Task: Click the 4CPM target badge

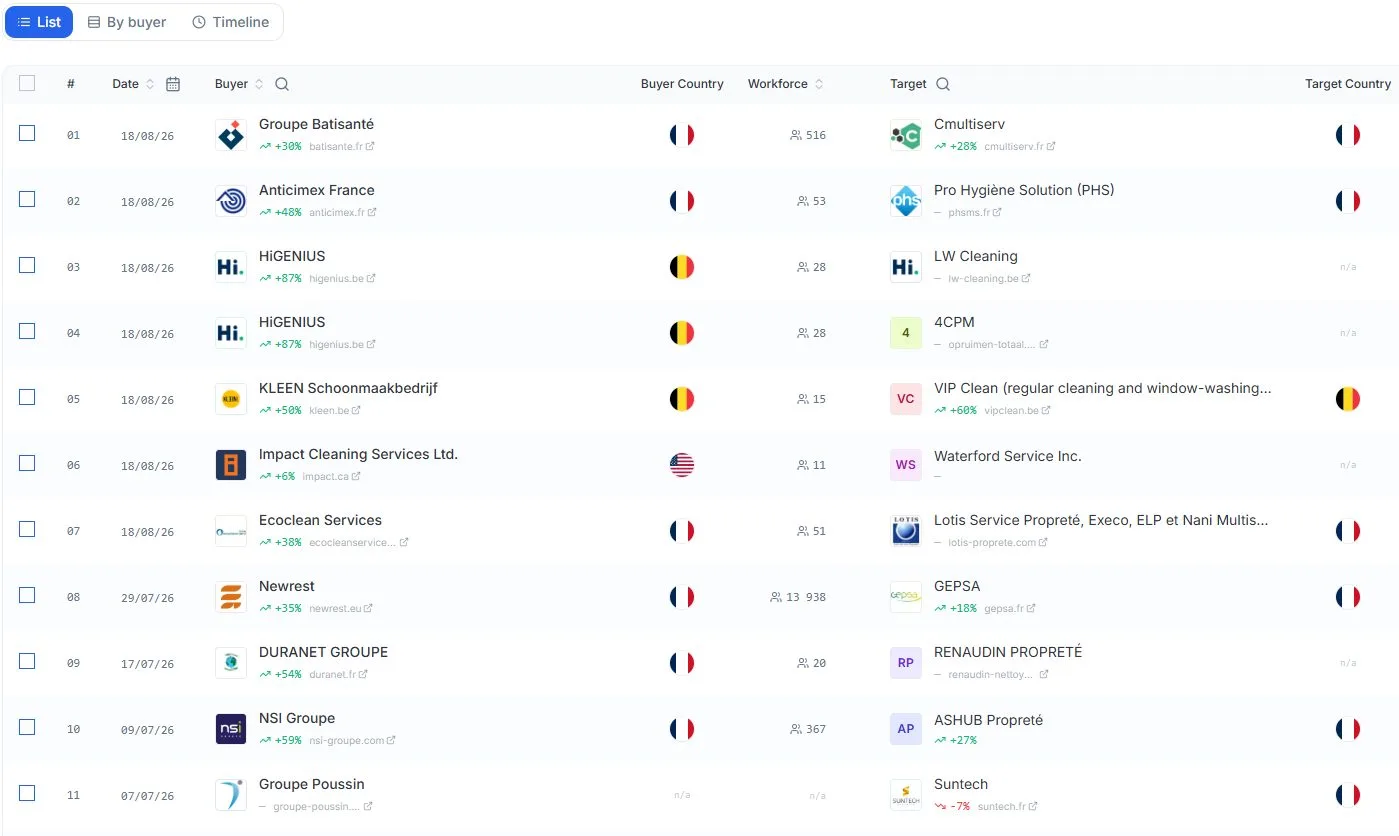Action: [x=906, y=333]
